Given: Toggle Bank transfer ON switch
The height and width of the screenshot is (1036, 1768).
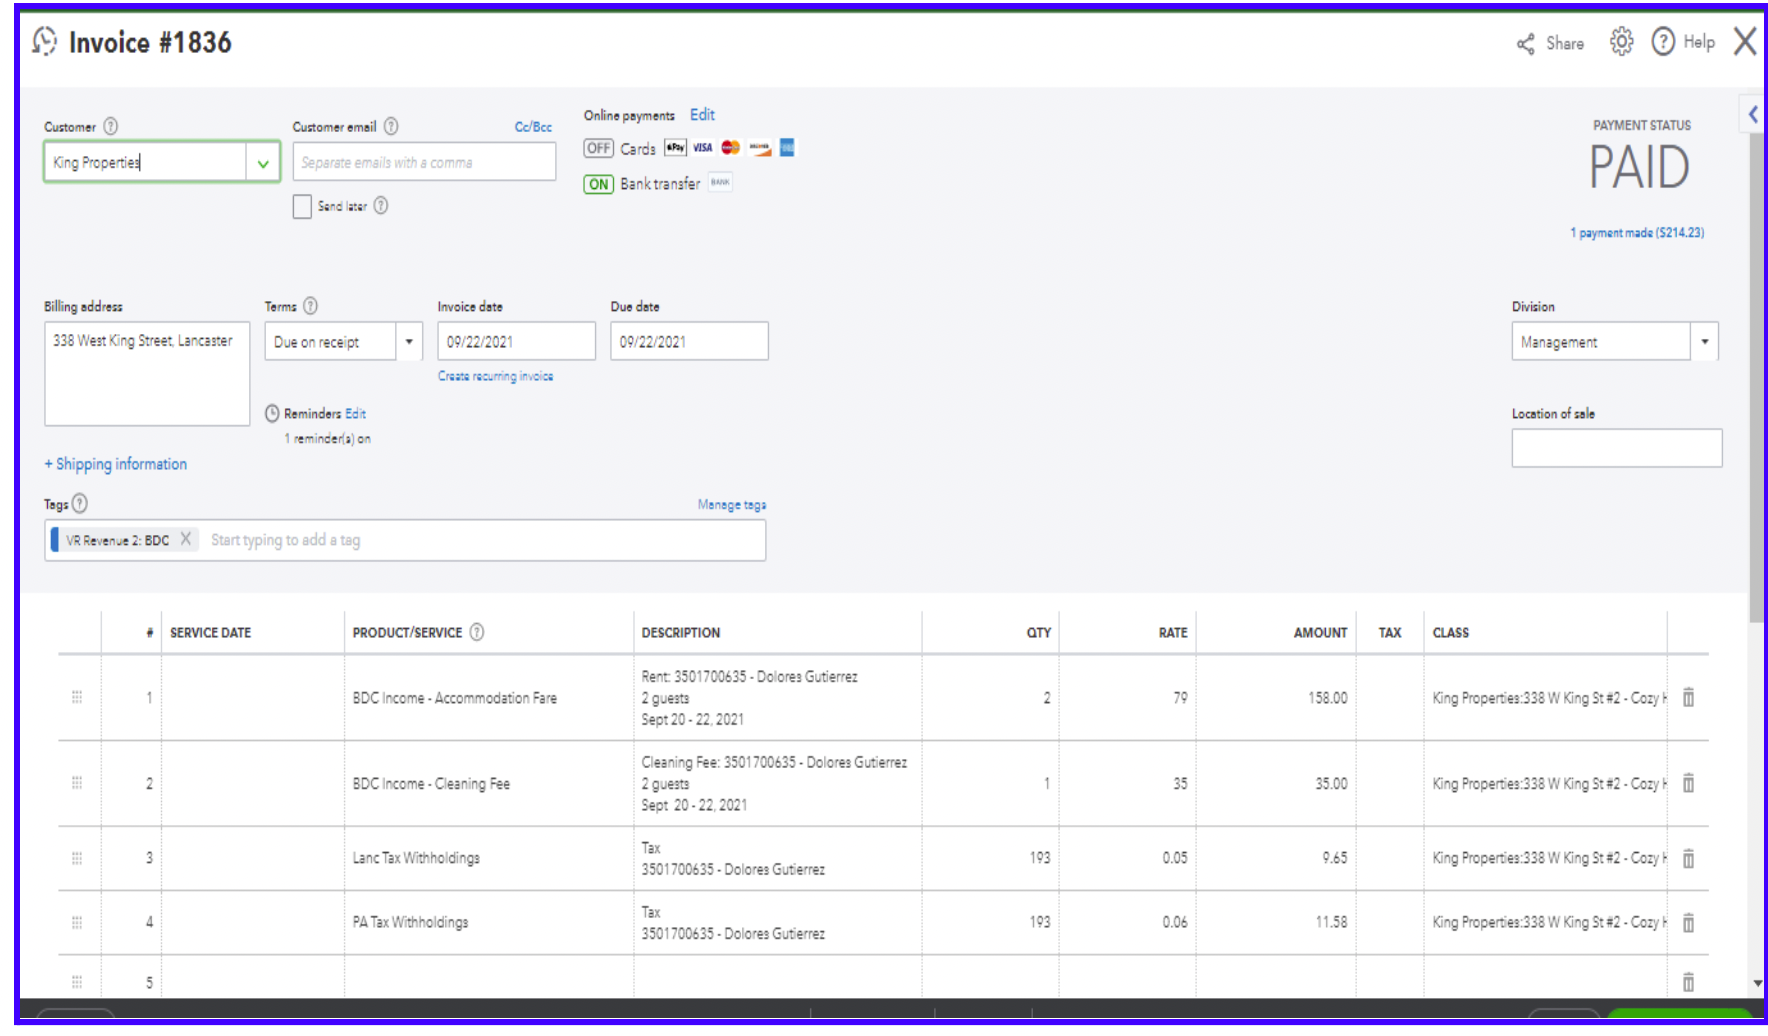Looking at the screenshot, I should click(598, 184).
